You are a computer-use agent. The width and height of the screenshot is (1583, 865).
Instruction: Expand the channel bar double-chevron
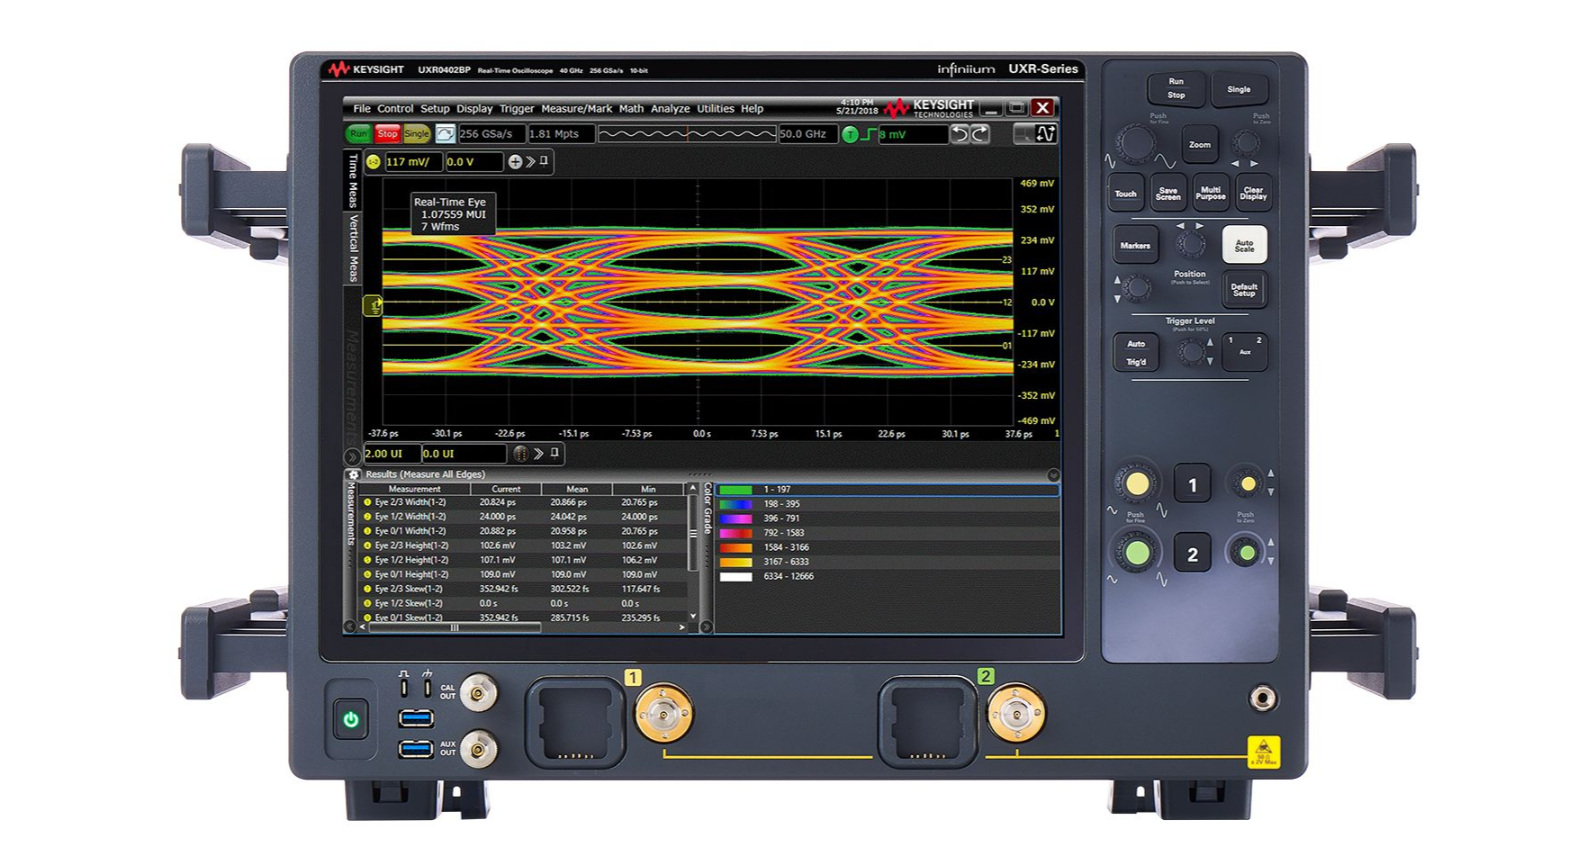tap(530, 162)
